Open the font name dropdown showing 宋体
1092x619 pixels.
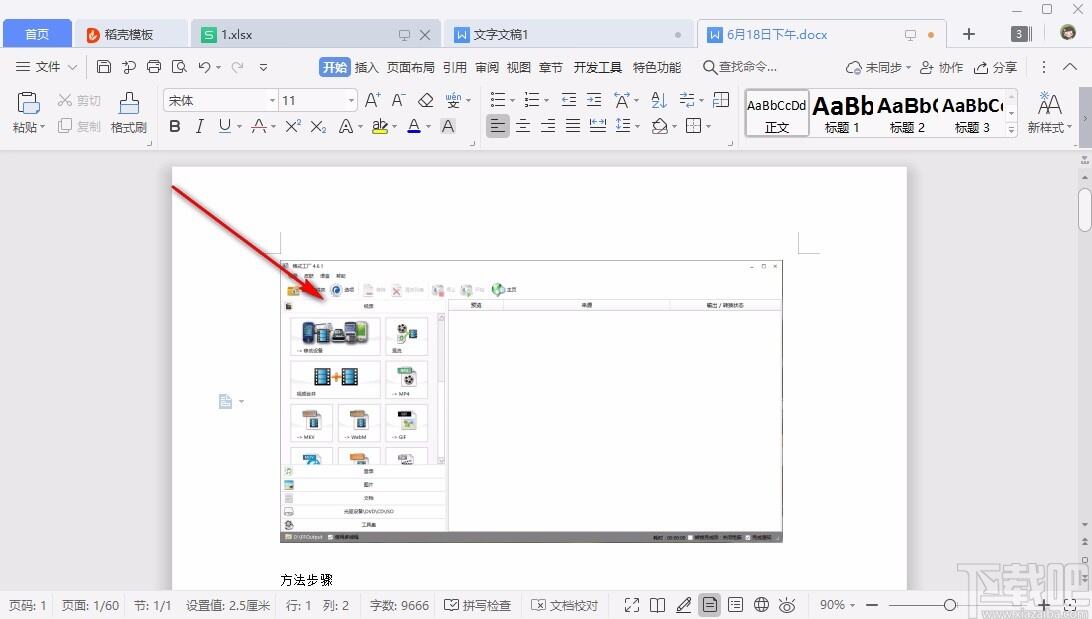click(221, 100)
